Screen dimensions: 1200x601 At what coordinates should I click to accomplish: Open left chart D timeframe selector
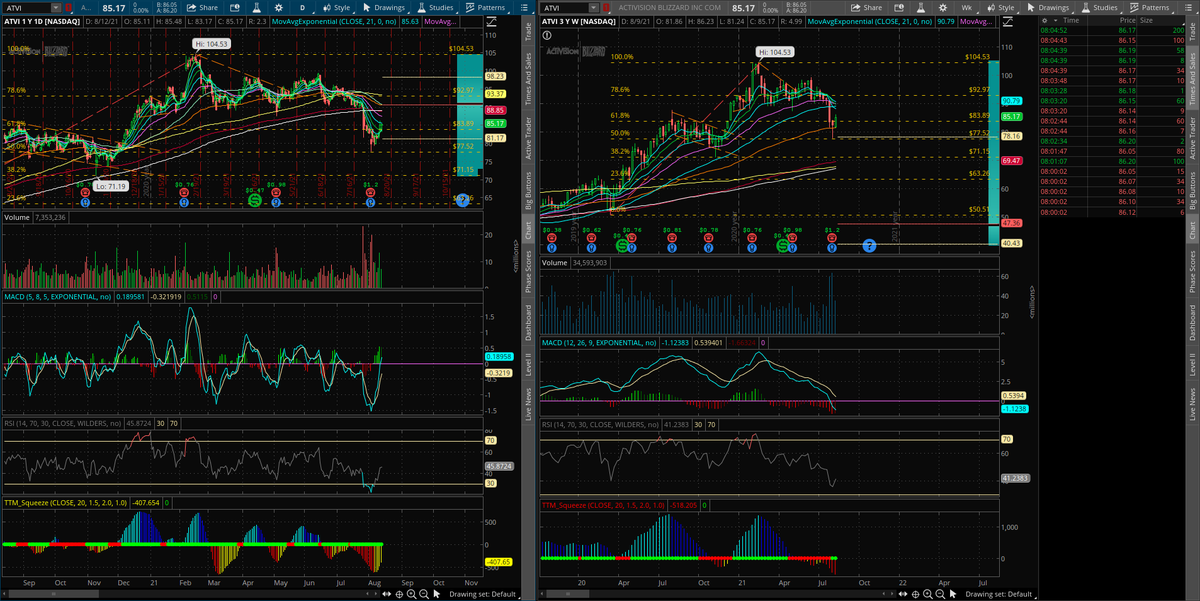coord(303,8)
